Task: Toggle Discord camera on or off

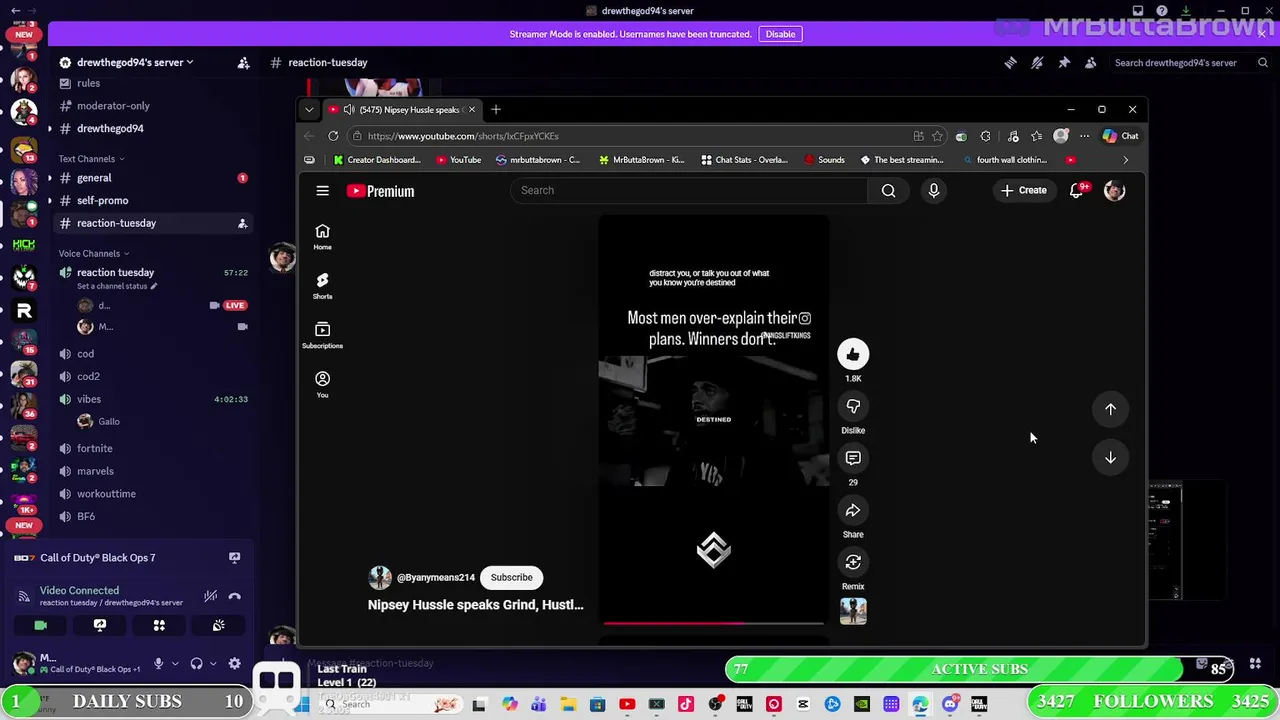Action: (x=41, y=625)
